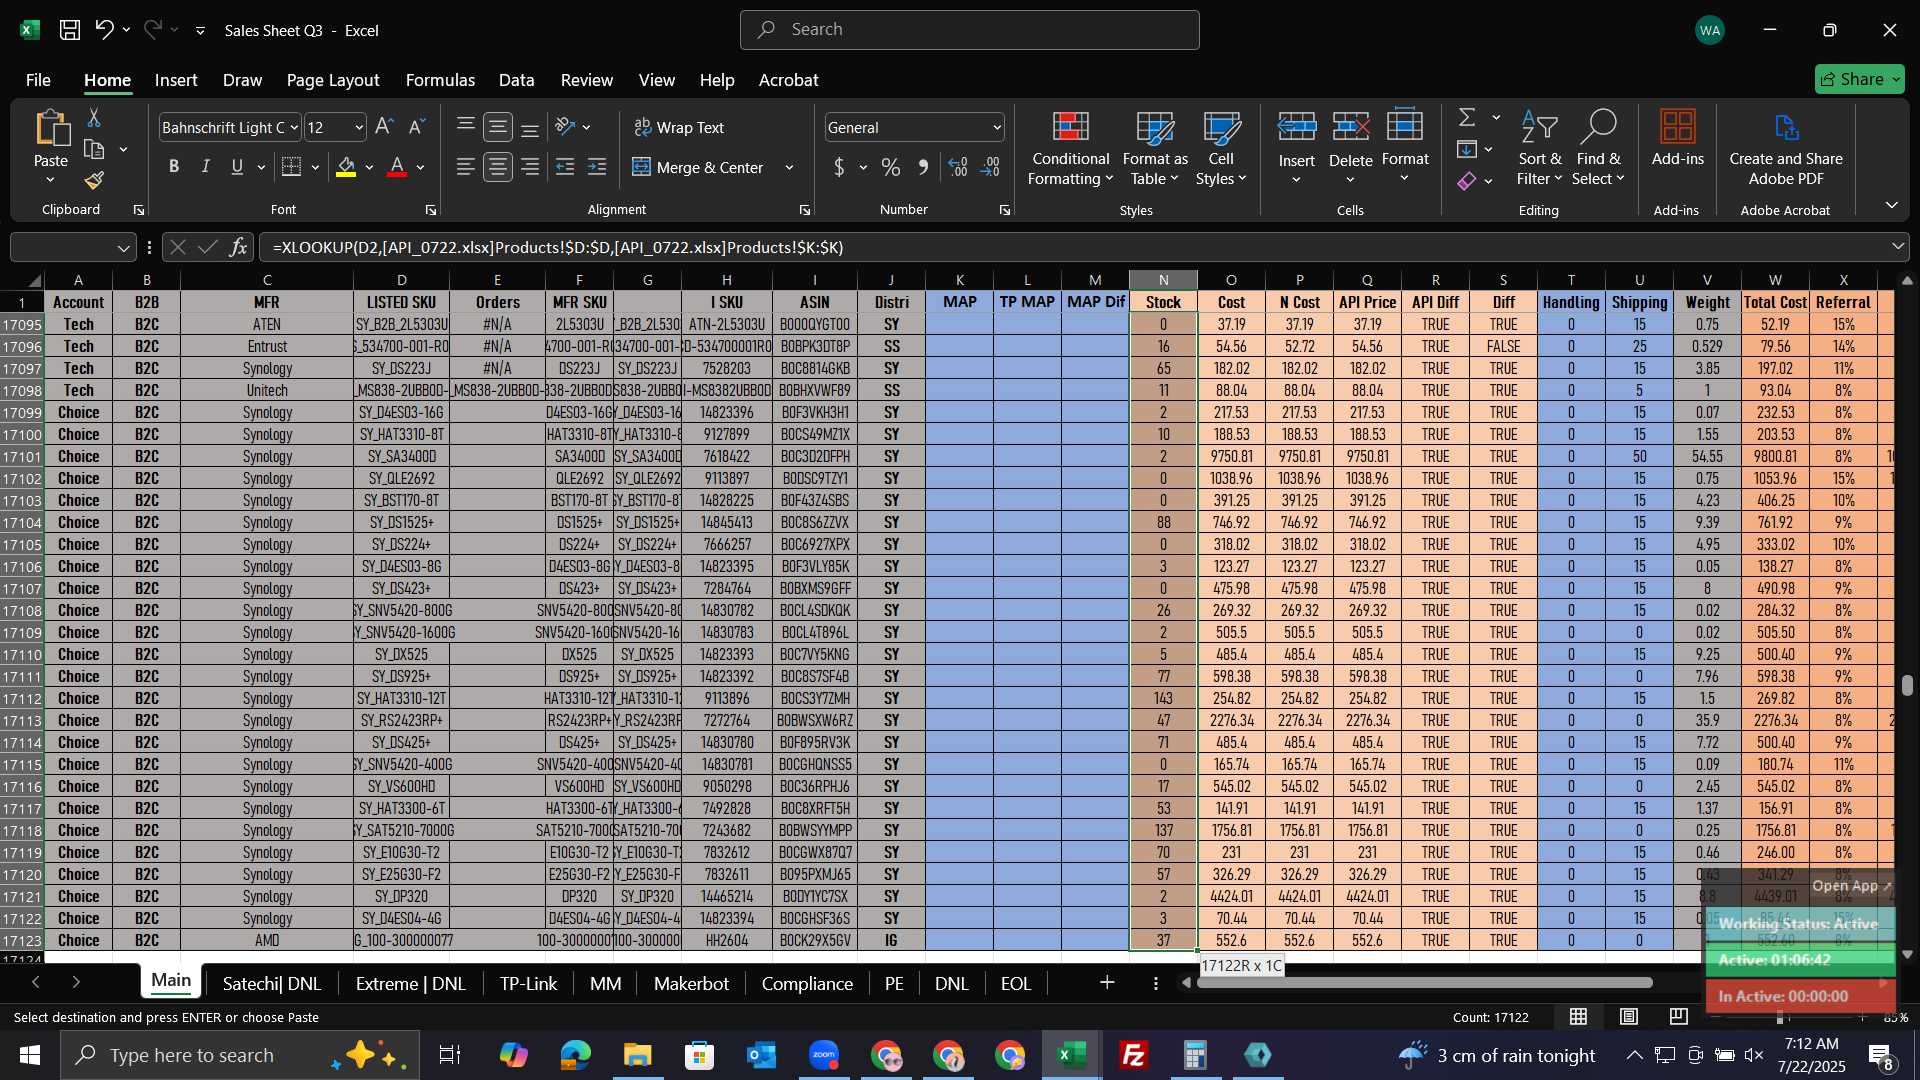The width and height of the screenshot is (1920, 1080).
Task: Click the Paste clipboard icon
Action: (x=50, y=130)
